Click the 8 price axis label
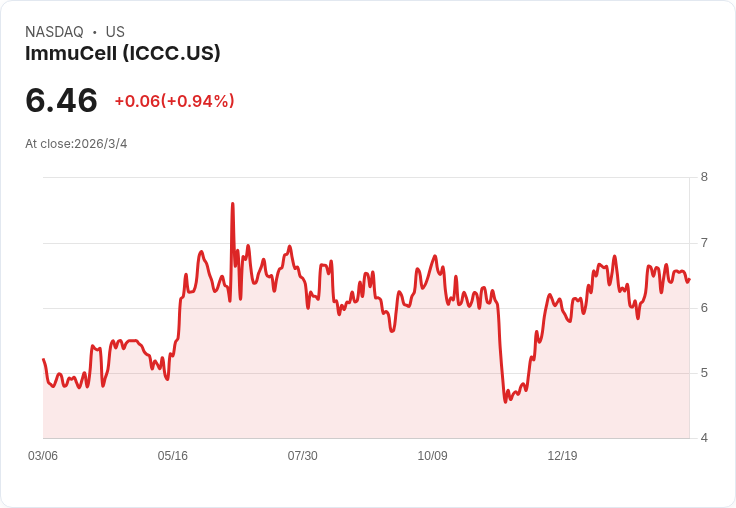Viewport: 736px width, 508px height. (x=704, y=177)
